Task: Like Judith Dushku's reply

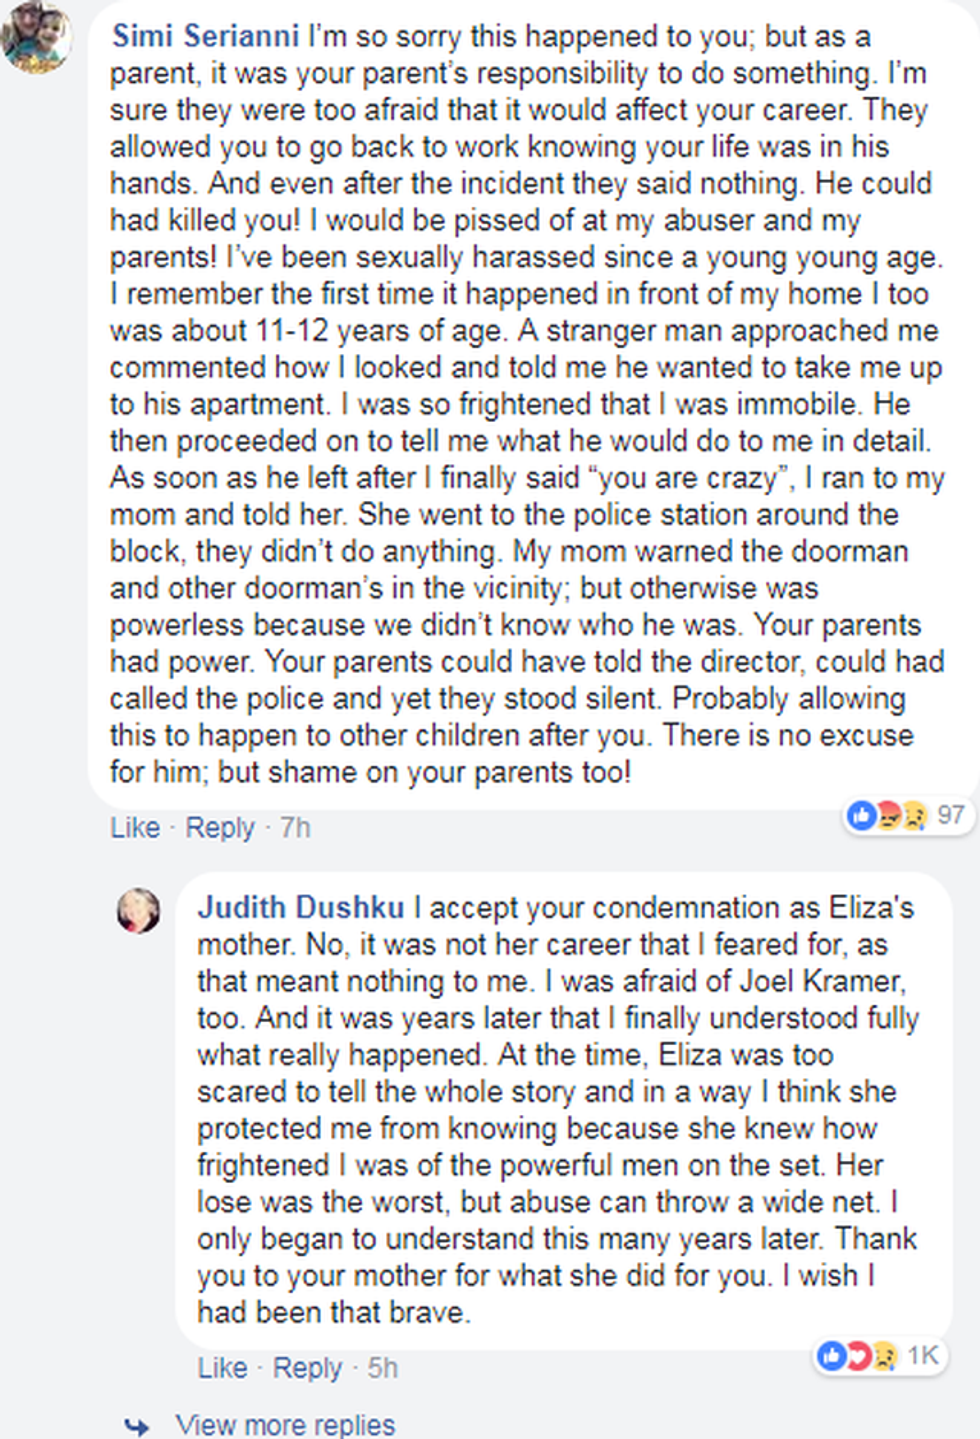Action: point(222,1368)
